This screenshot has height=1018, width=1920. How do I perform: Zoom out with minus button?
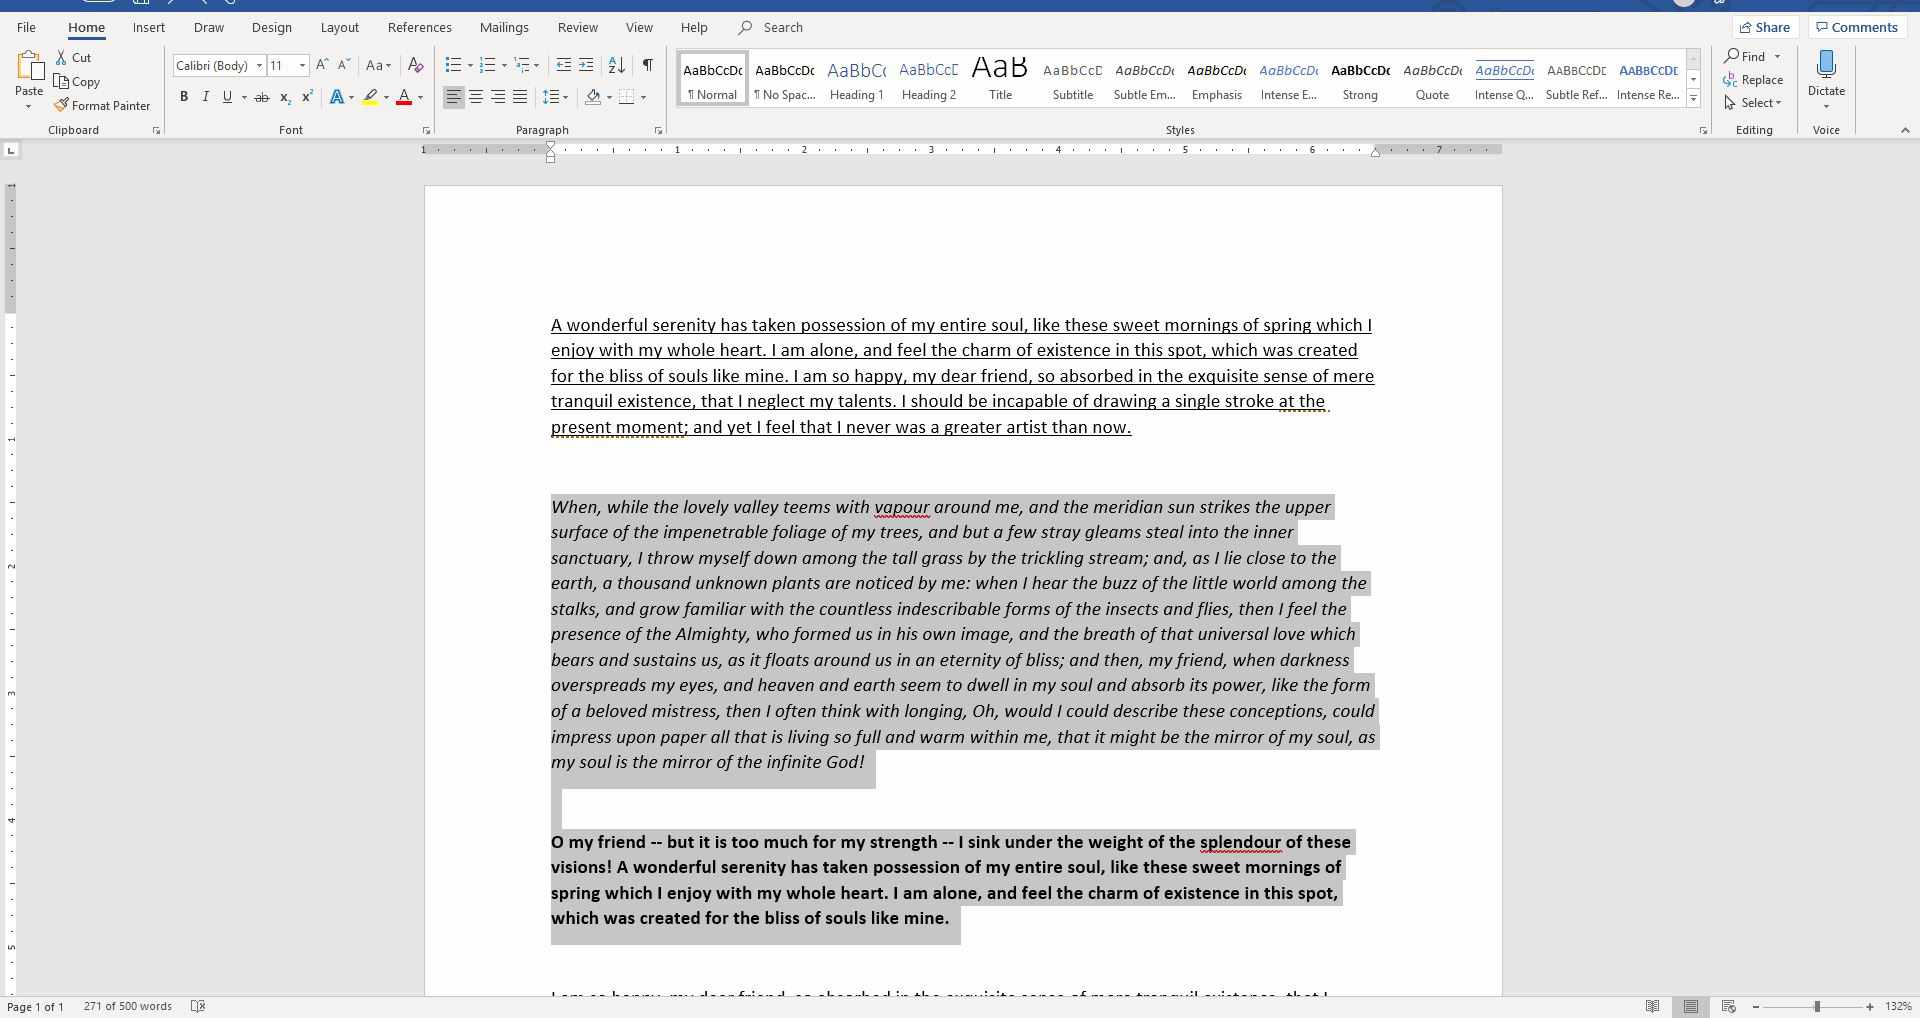click(1756, 1007)
